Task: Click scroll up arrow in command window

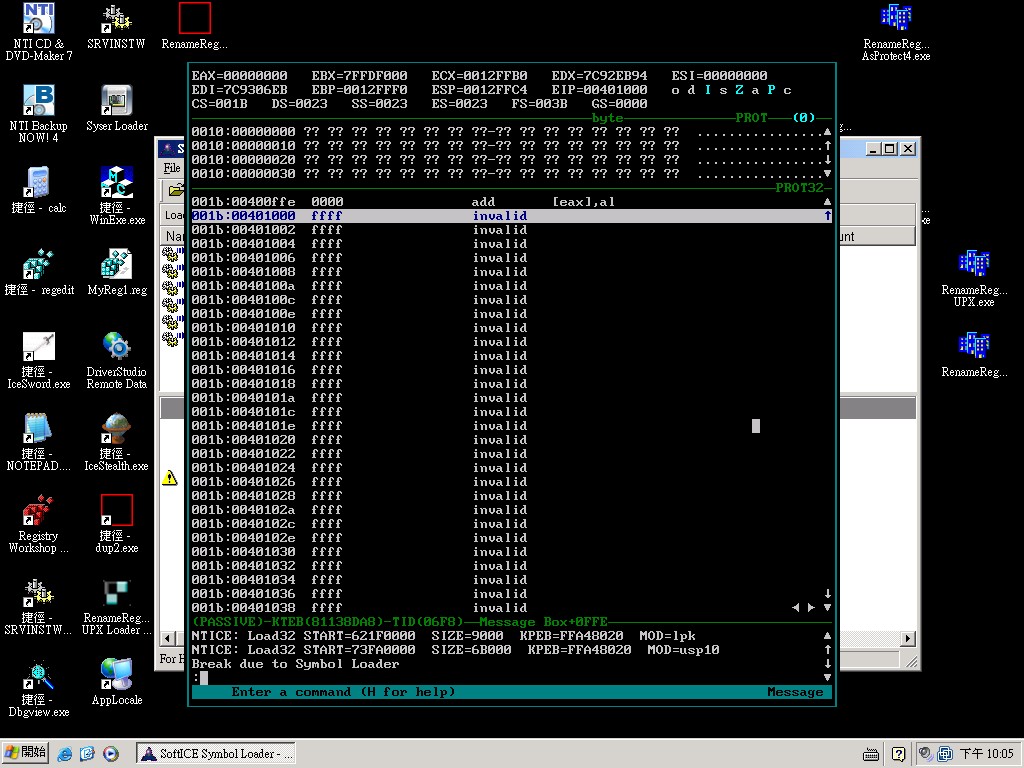Action: point(827,635)
